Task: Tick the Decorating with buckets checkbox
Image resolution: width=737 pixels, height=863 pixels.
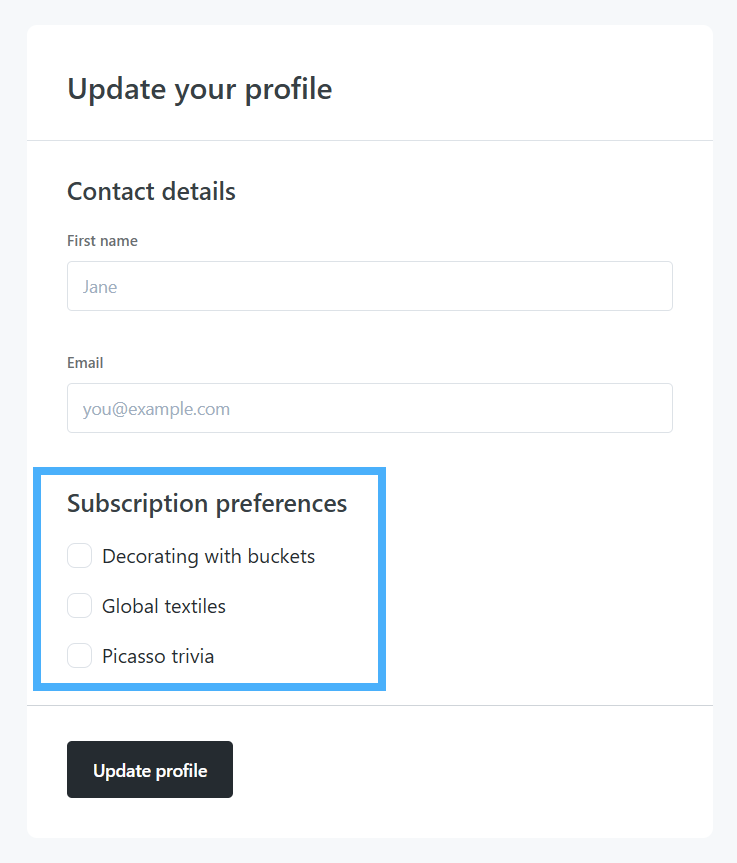Action: (x=80, y=556)
